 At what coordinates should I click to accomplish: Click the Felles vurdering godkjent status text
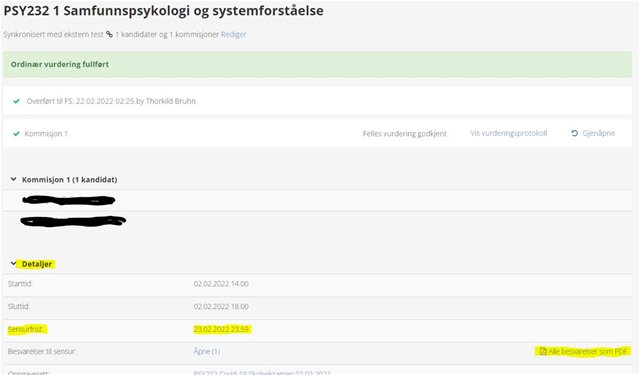pyautogui.click(x=404, y=133)
